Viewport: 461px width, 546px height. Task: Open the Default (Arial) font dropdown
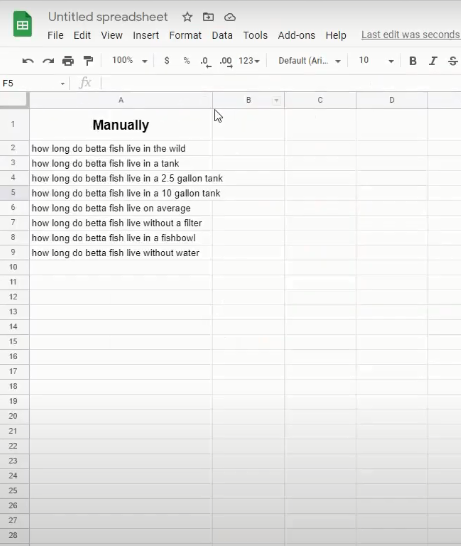pyautogui.click(x=309, y=61)
